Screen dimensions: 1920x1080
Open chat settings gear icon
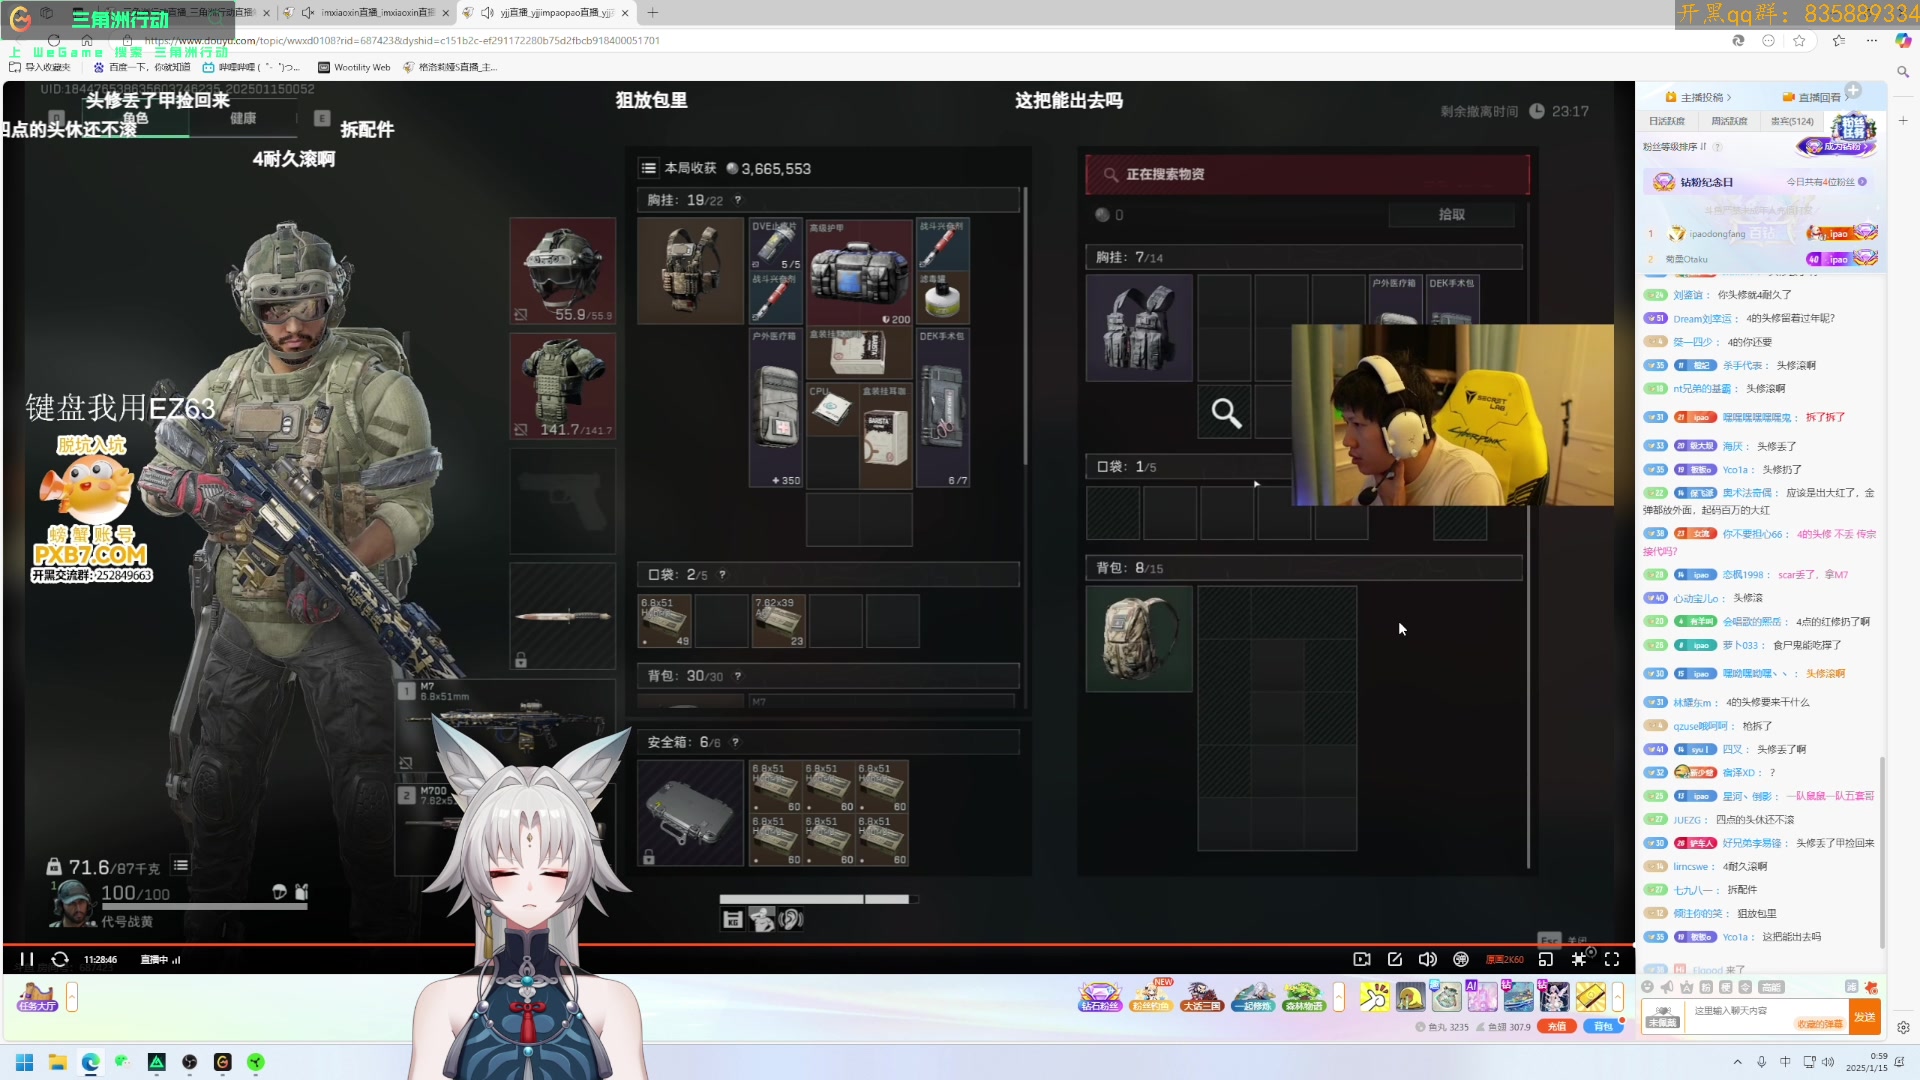point(1903,1027)
